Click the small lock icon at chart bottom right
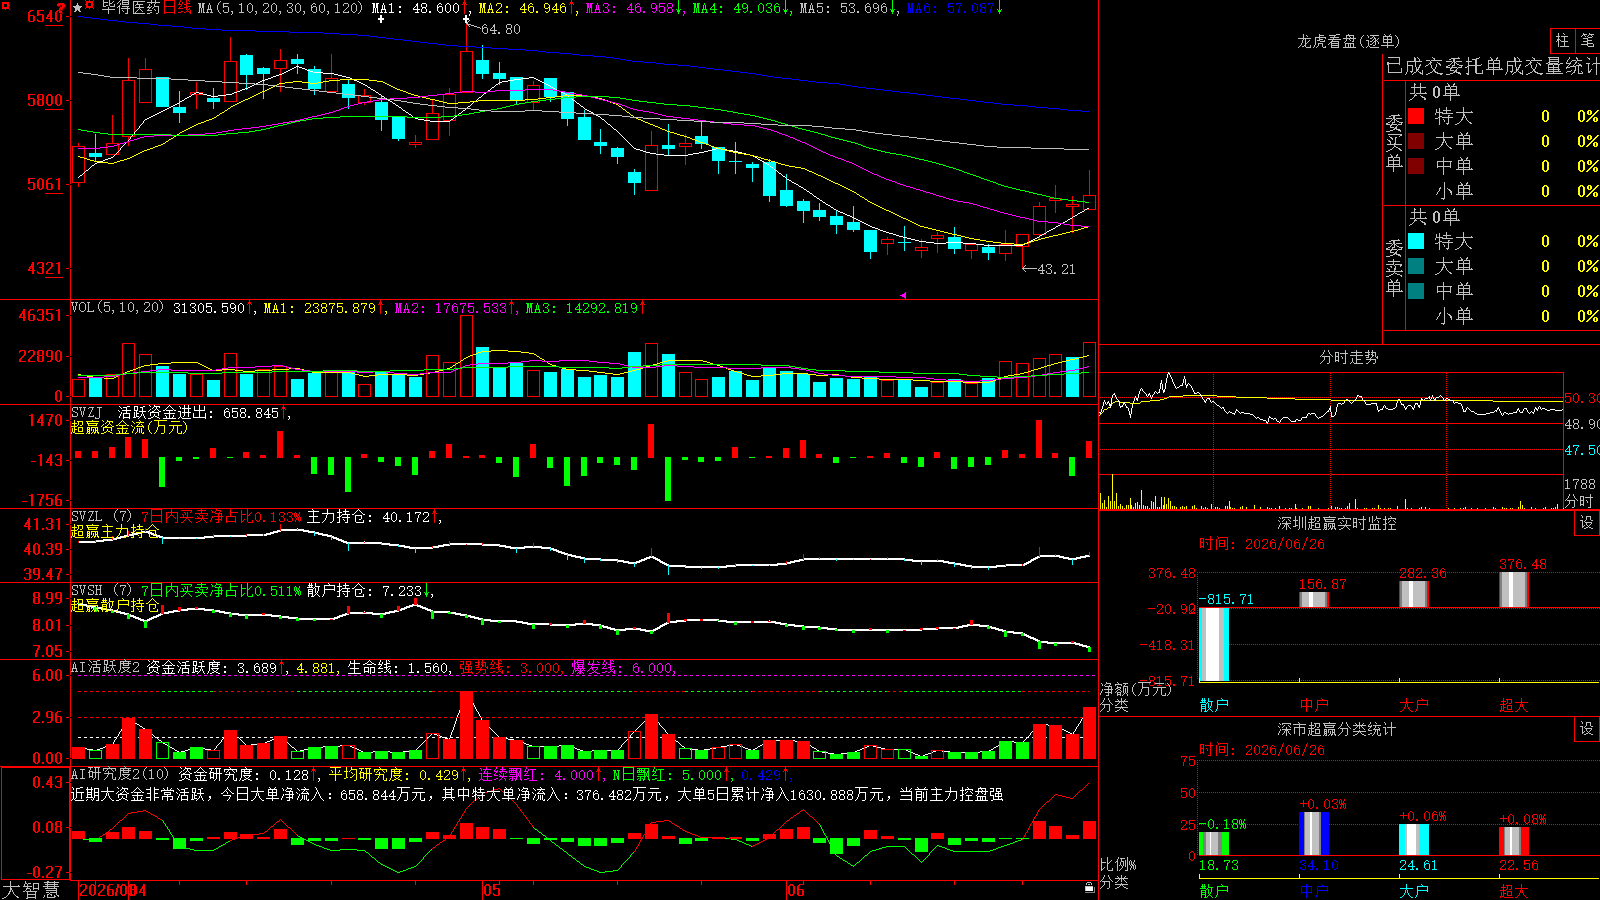Image resolution: width=1600 pixels, height=900 pixels. point(1089,887)
